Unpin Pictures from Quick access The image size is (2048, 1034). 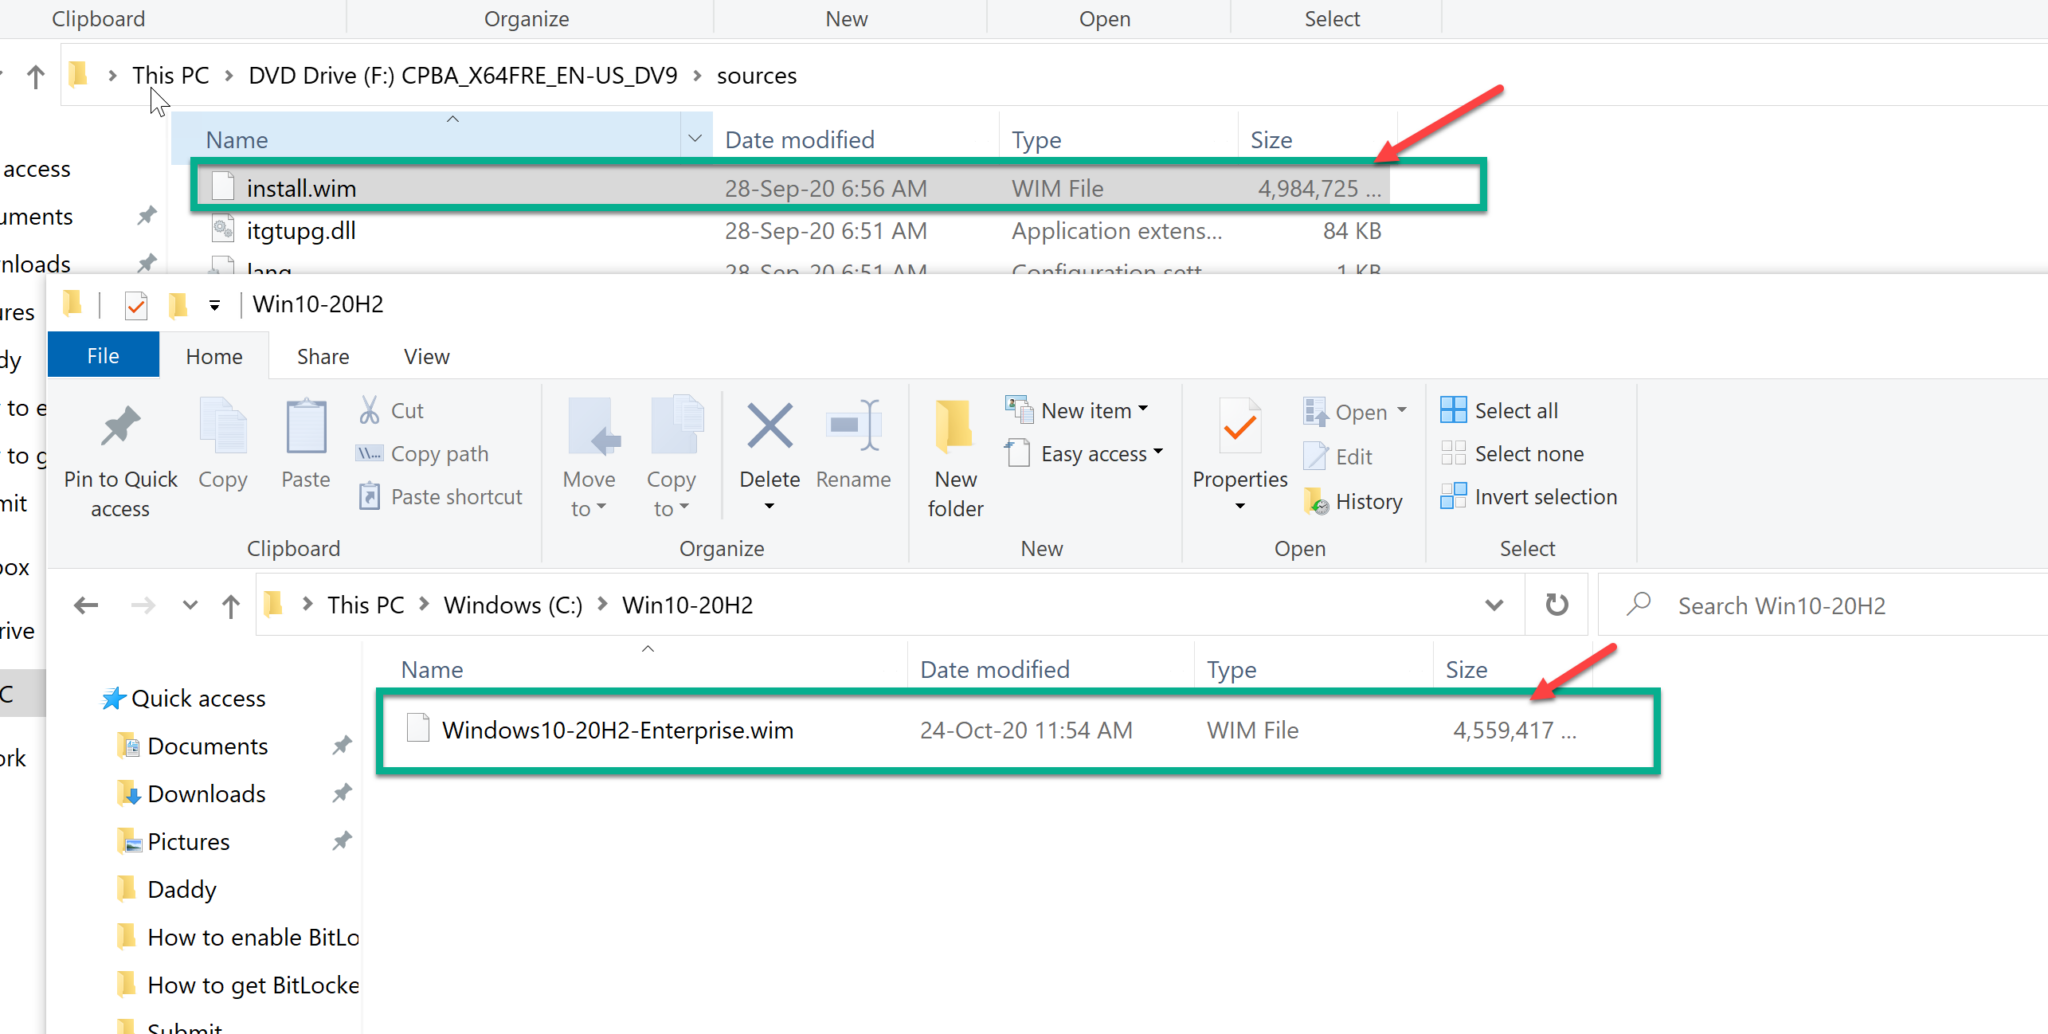click(x=341, y=841)
